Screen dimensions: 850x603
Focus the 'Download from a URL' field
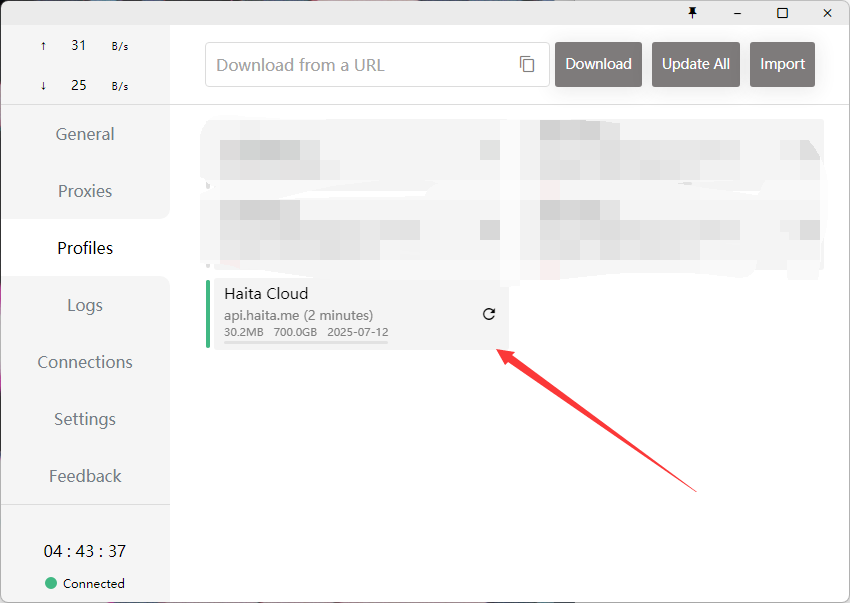360,65
